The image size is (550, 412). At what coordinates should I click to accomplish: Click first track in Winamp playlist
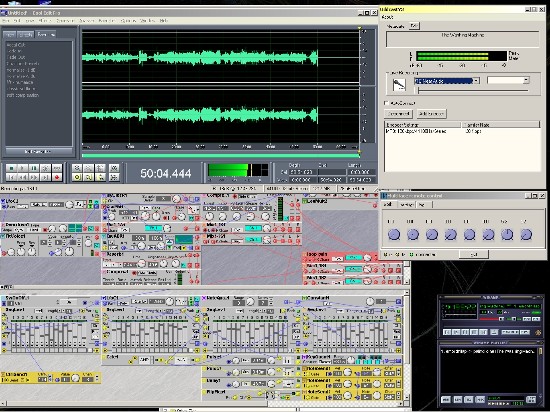pos(487,351)
